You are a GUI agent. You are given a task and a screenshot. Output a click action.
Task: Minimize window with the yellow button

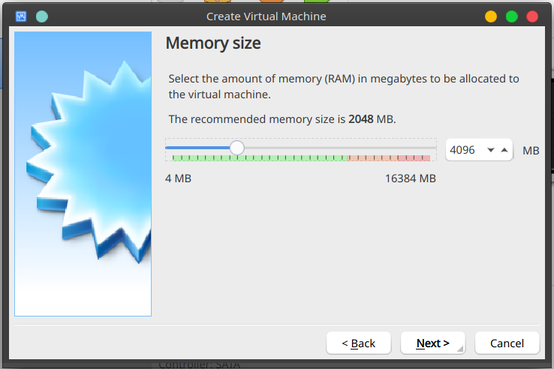491,16
